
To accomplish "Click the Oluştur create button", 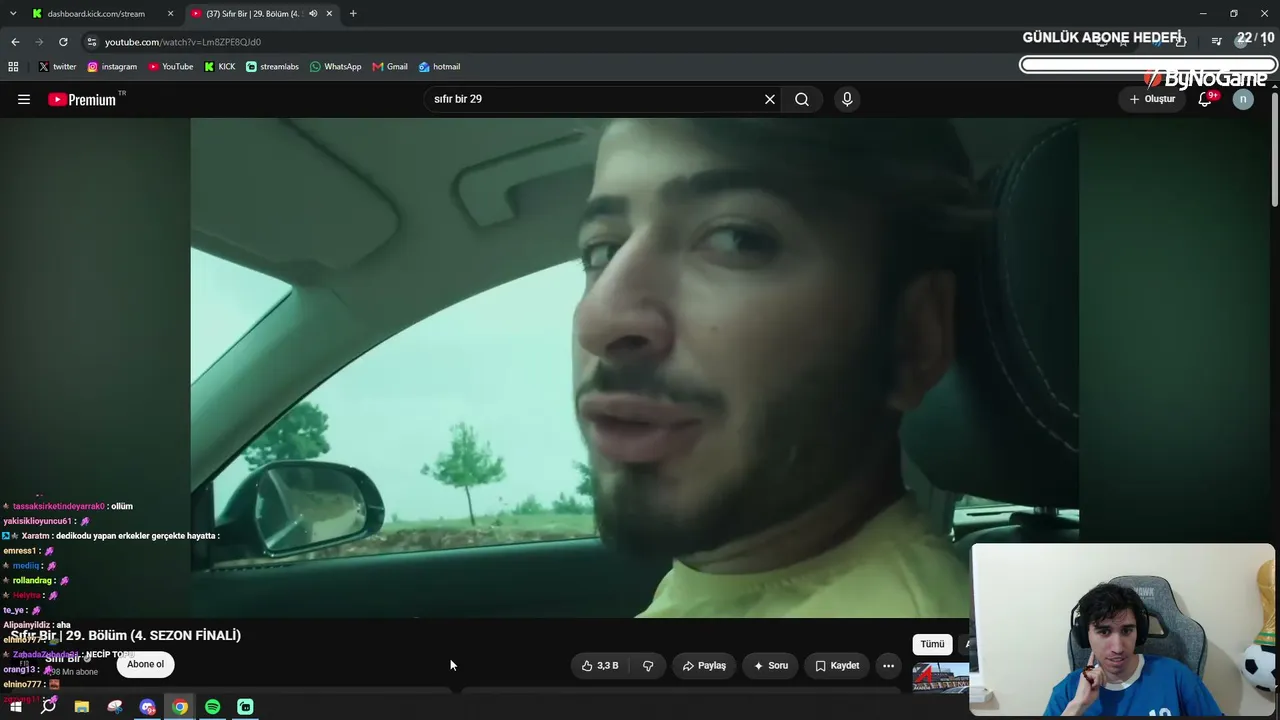I will [x=1152, y=99].
